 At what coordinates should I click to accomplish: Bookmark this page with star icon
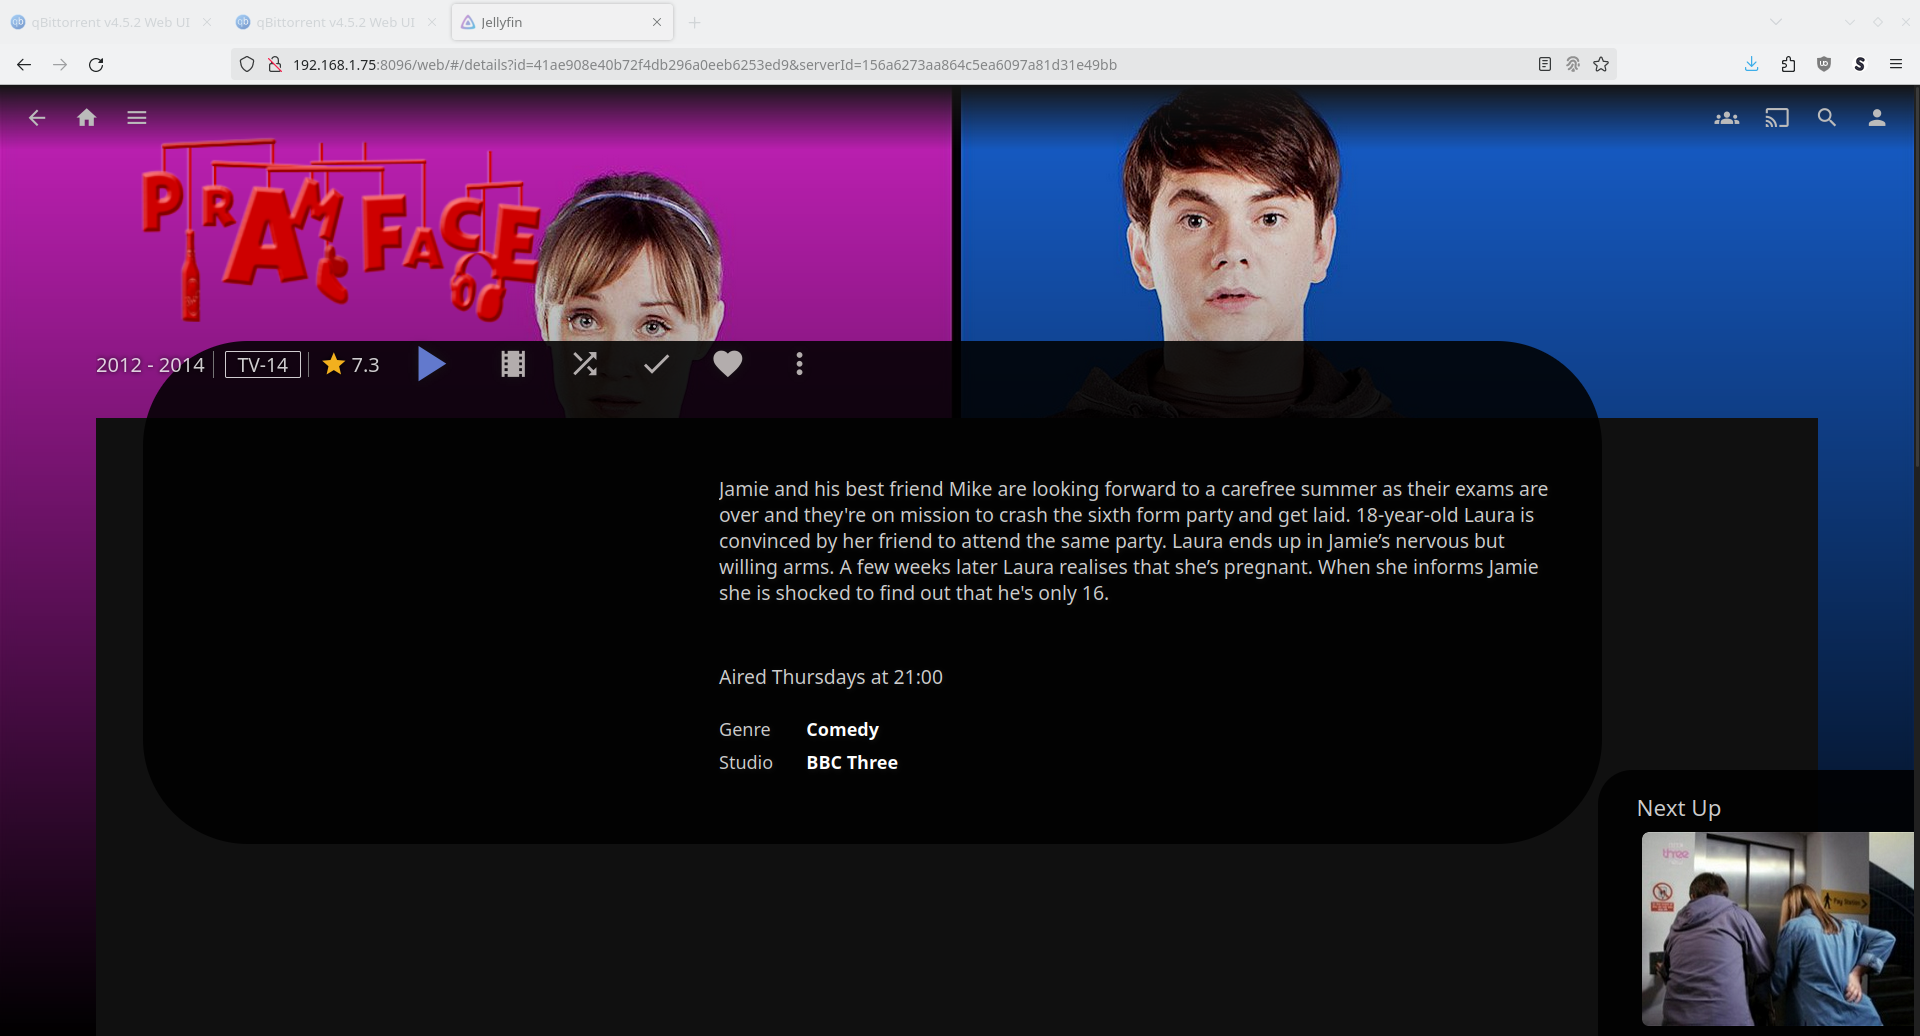pos(1601,65)
